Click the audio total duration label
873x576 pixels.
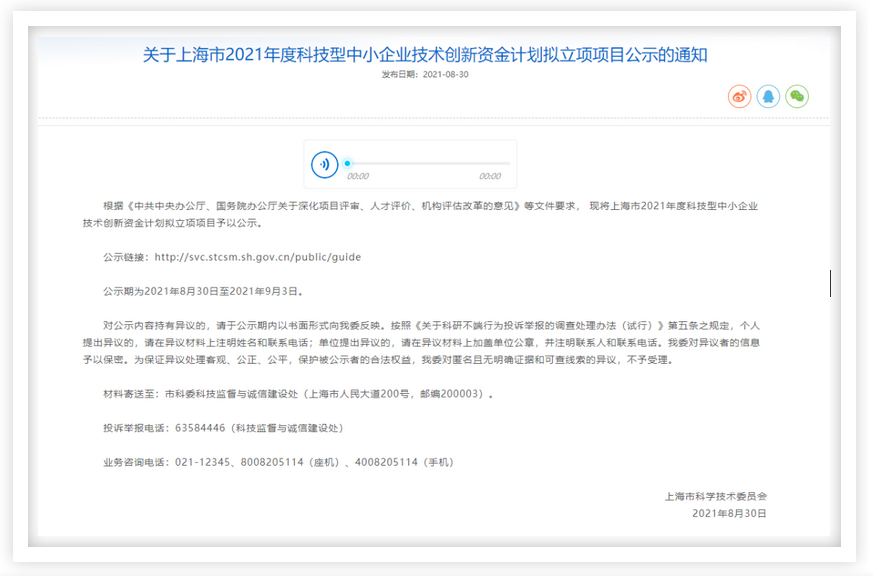489,176
